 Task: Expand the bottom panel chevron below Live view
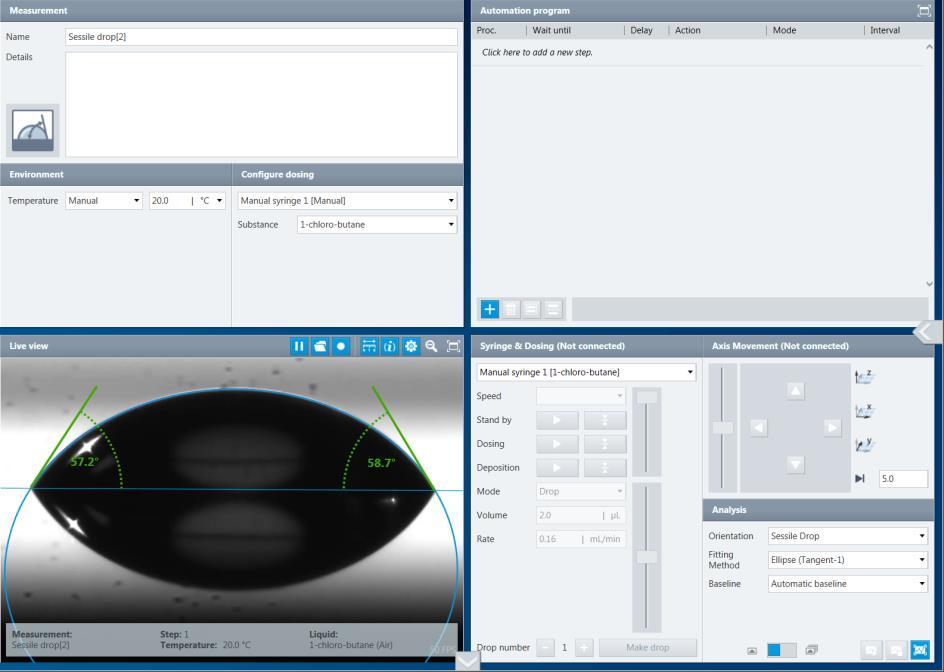tap(467, 661)
